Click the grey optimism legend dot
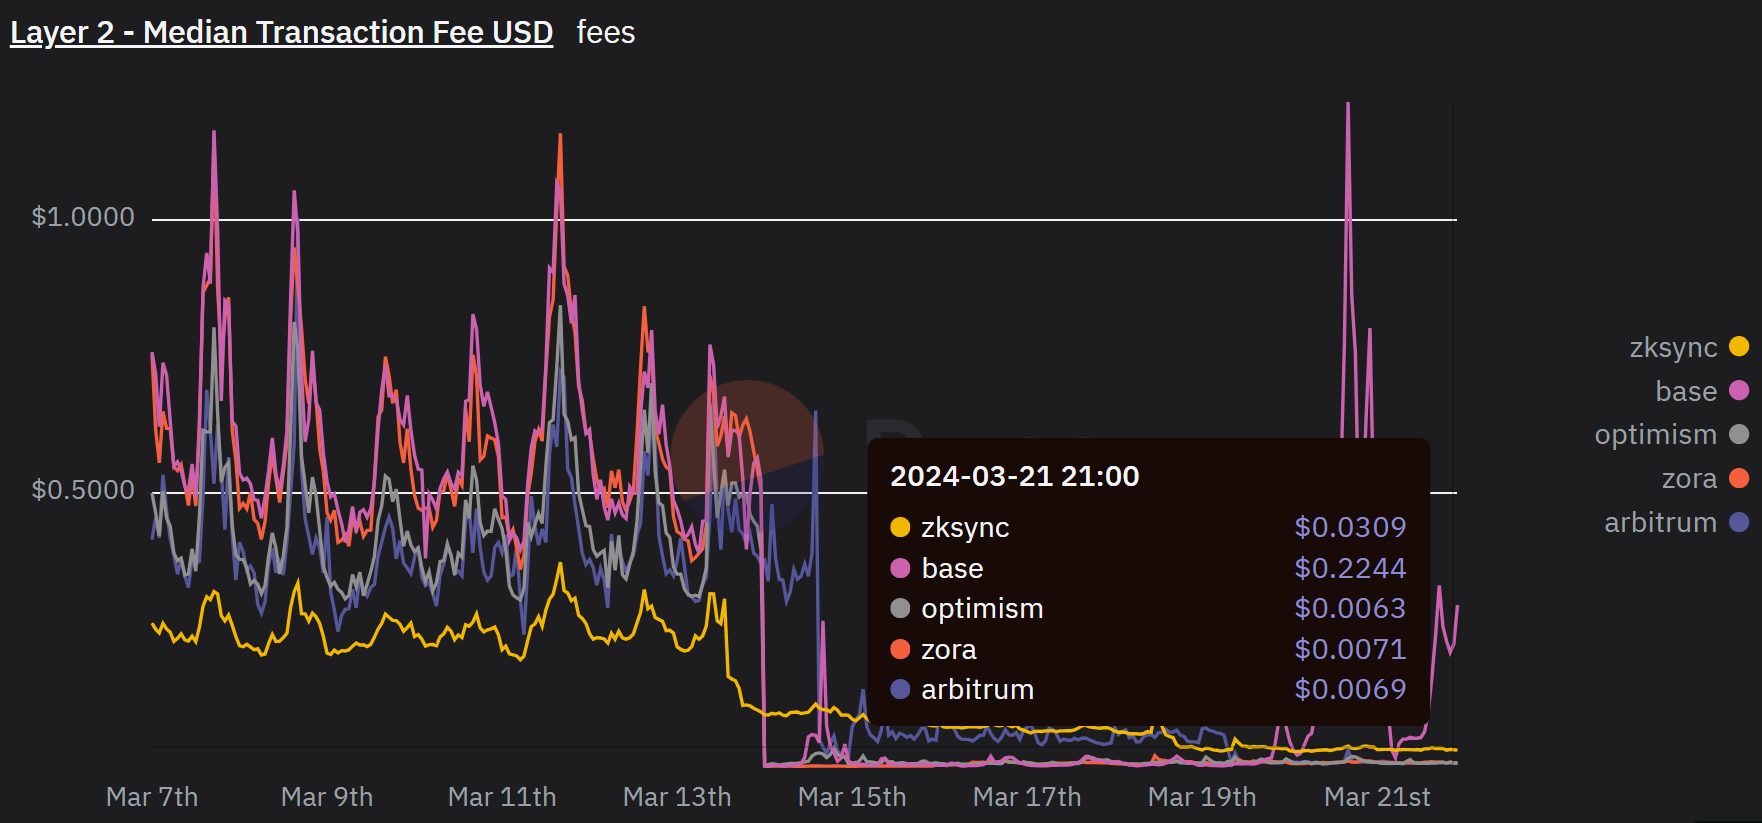The height and width of the screenshot is (823, 1762). click(1739, 434)
